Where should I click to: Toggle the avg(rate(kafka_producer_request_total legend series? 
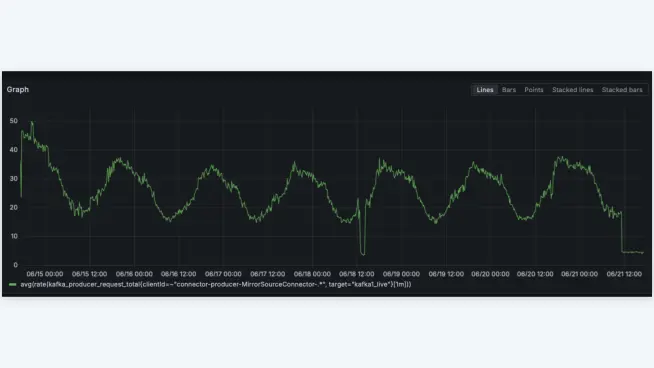(x=216, y=285)
